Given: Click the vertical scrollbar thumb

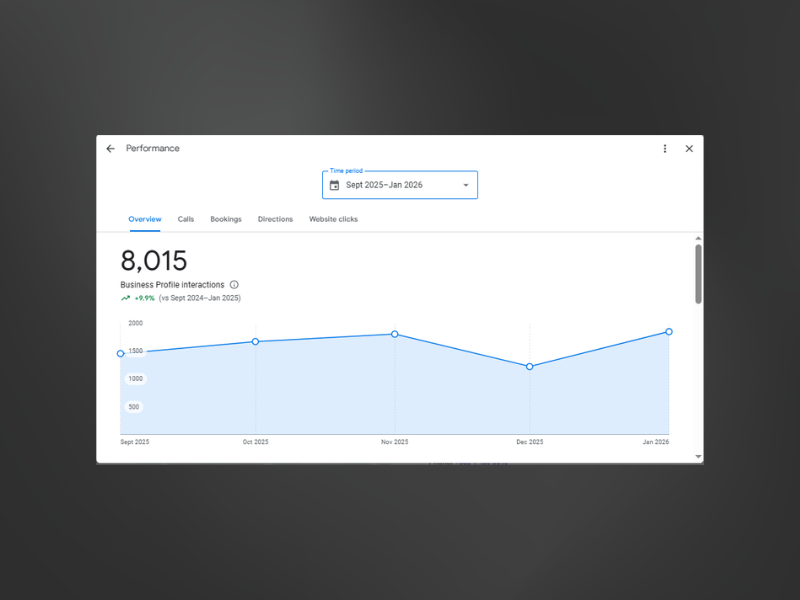Looking at the screenshot, I should tap(698, 273).
